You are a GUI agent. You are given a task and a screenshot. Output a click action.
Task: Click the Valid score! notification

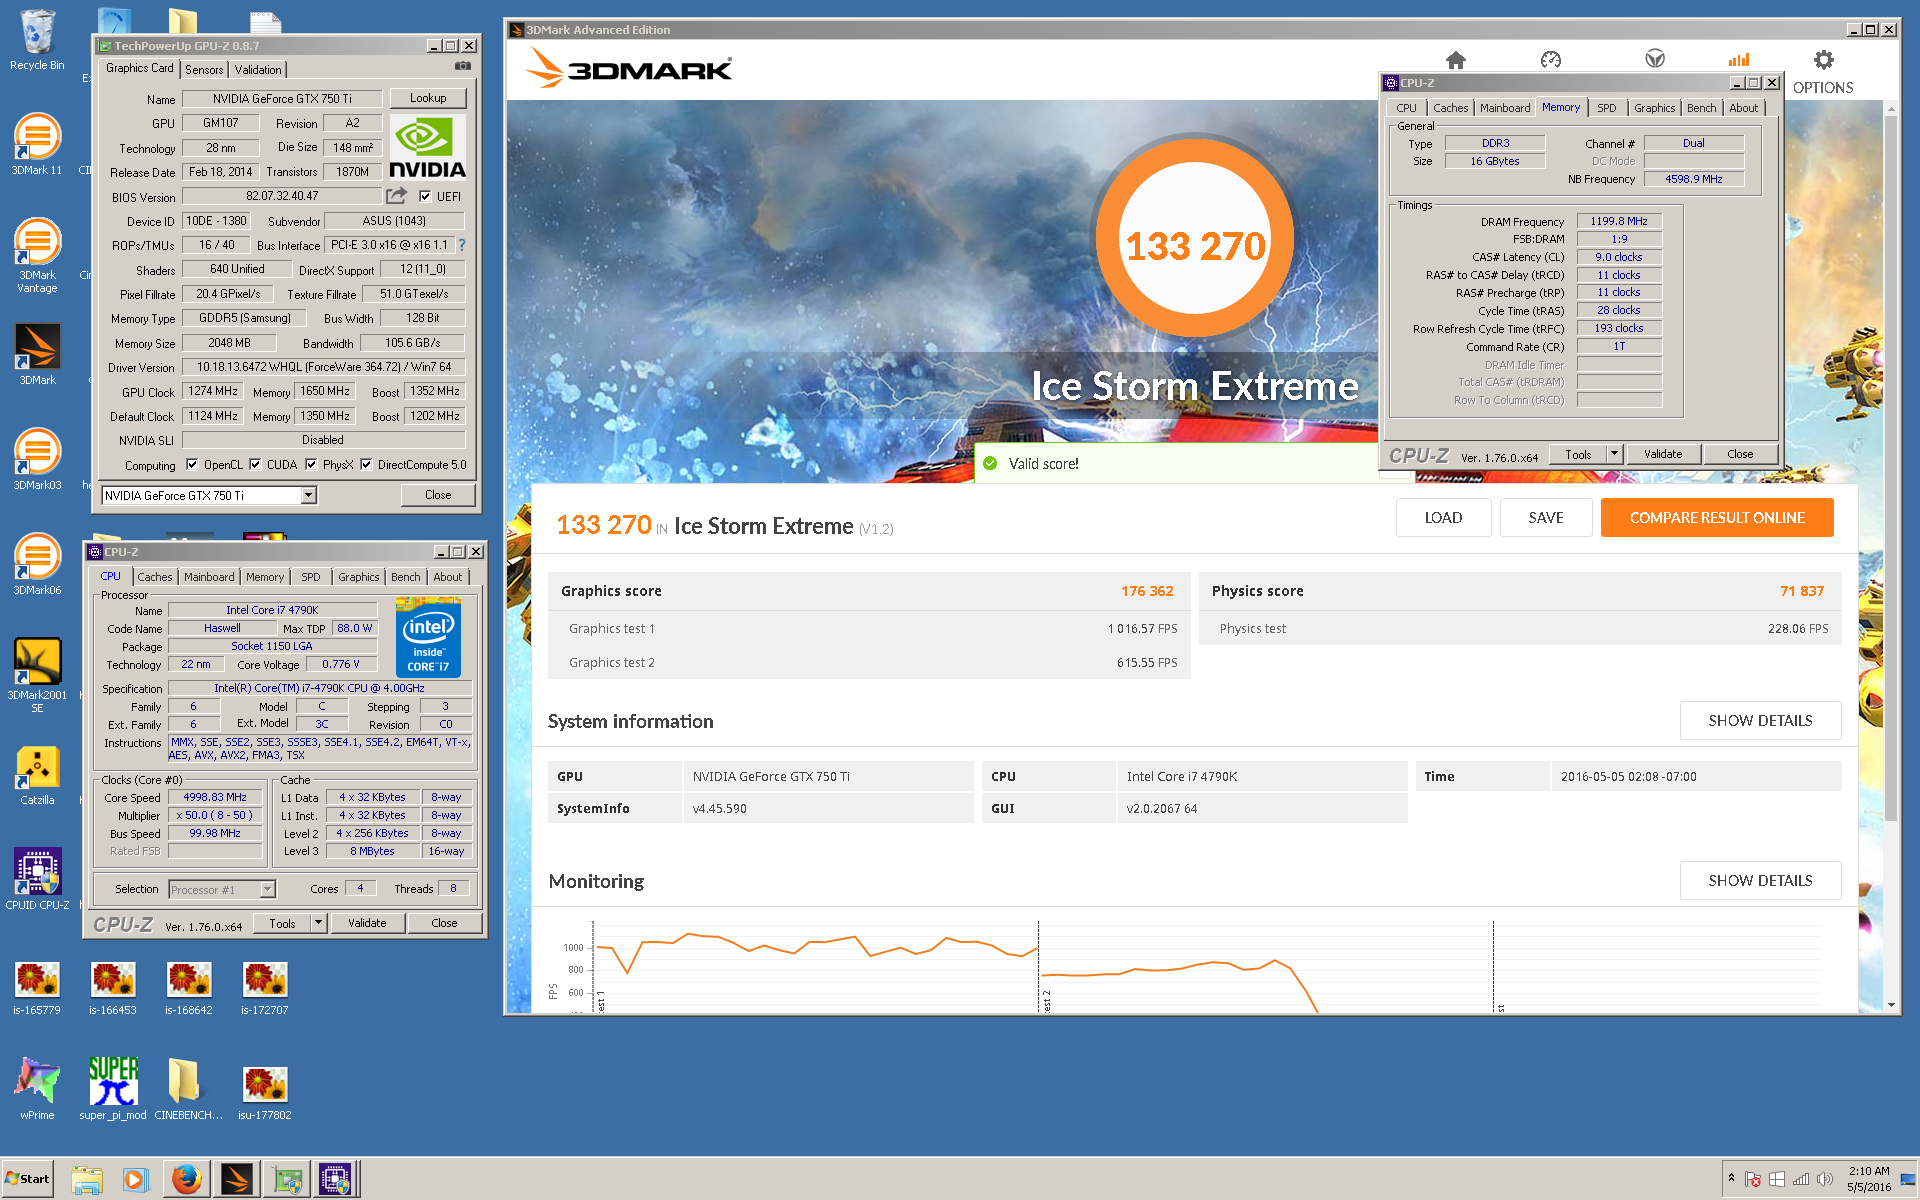pos(1176,463)
